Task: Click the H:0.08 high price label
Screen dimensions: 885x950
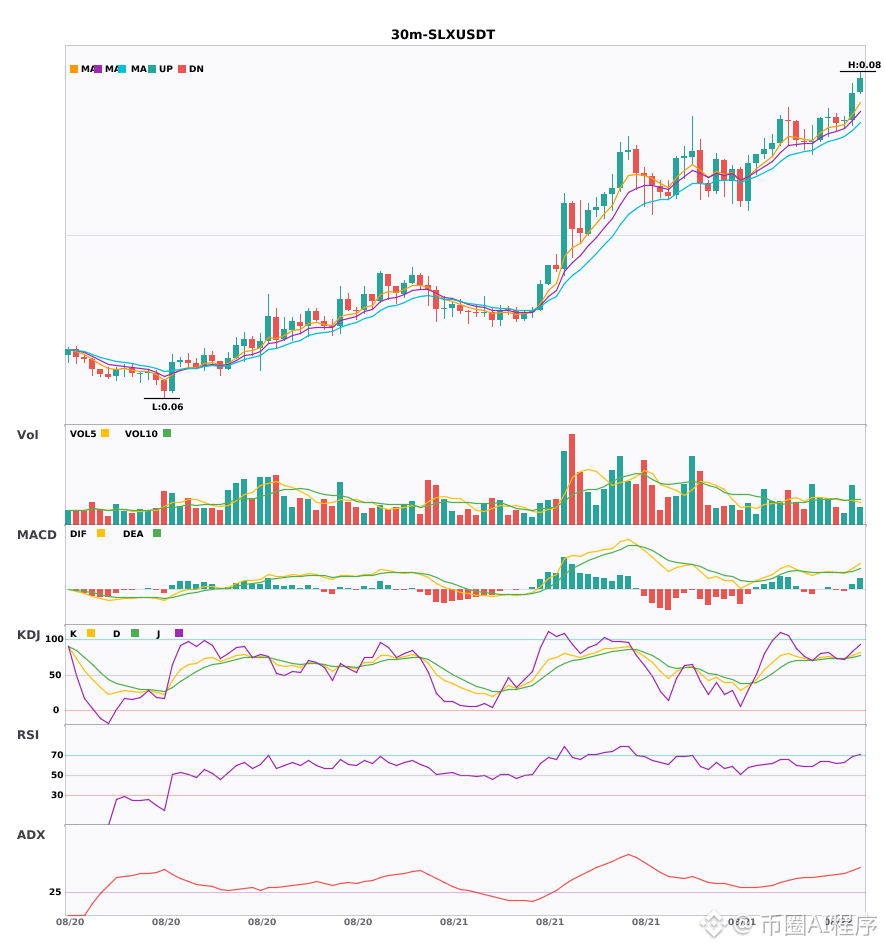Action: click(864, 65)
